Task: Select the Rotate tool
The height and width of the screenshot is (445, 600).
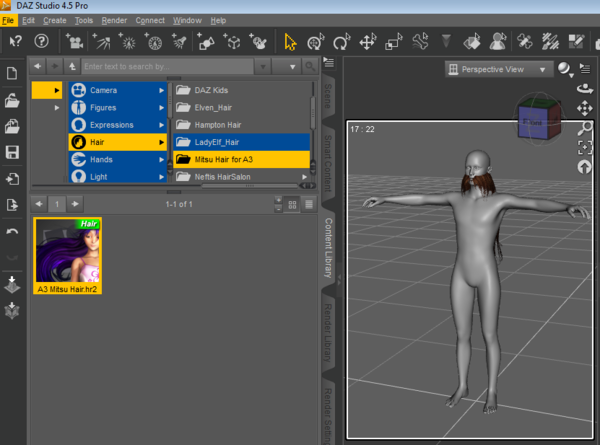Action: [x=341, y=41]
